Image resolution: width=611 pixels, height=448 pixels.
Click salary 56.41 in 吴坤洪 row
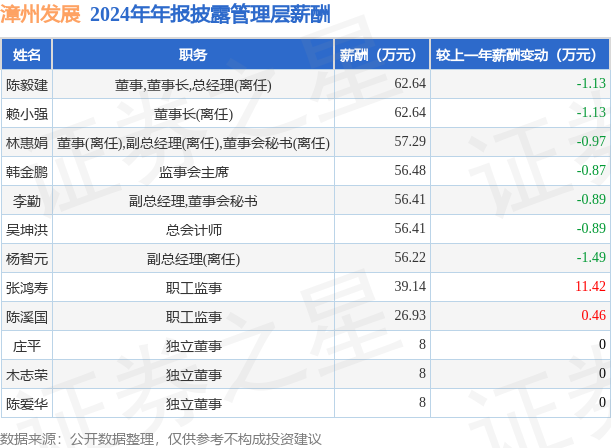coord(410,228)
